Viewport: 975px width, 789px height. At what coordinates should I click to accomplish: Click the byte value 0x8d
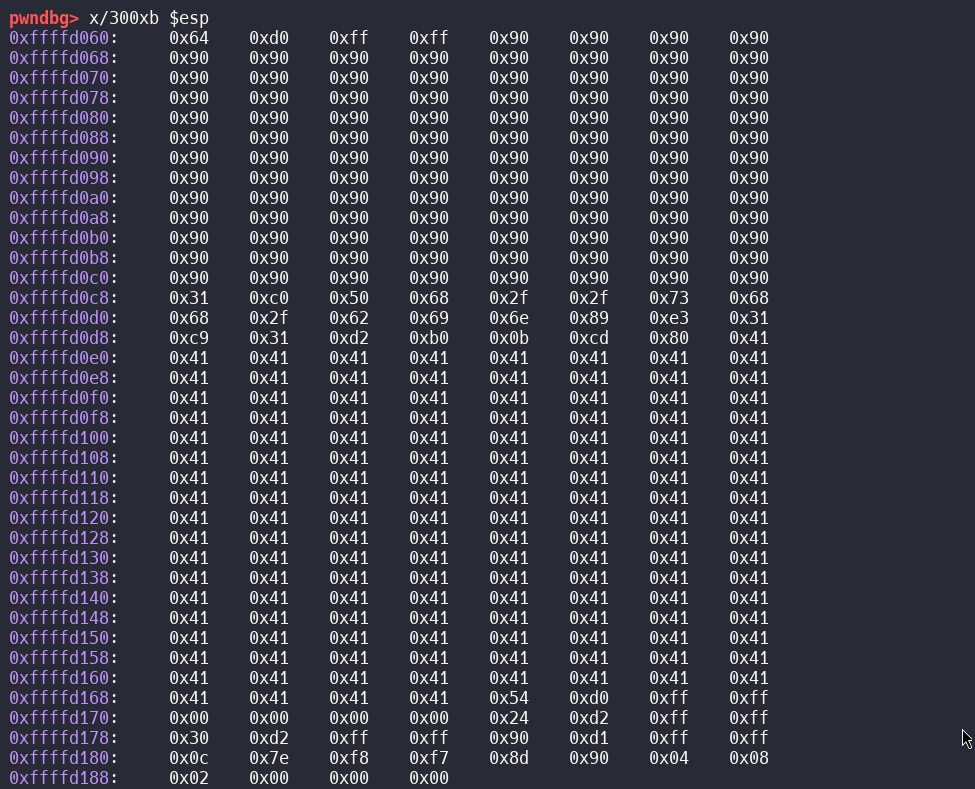click(509, 758)
